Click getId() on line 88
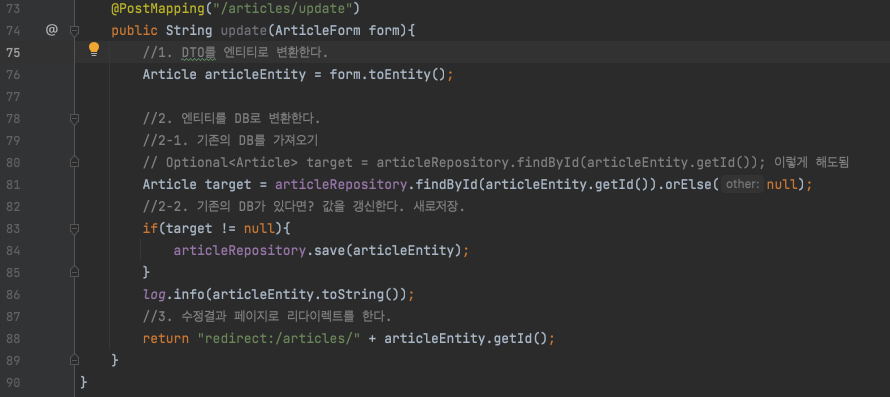The image size is (890, 397). pyautogui.click(x=519, y=339)
